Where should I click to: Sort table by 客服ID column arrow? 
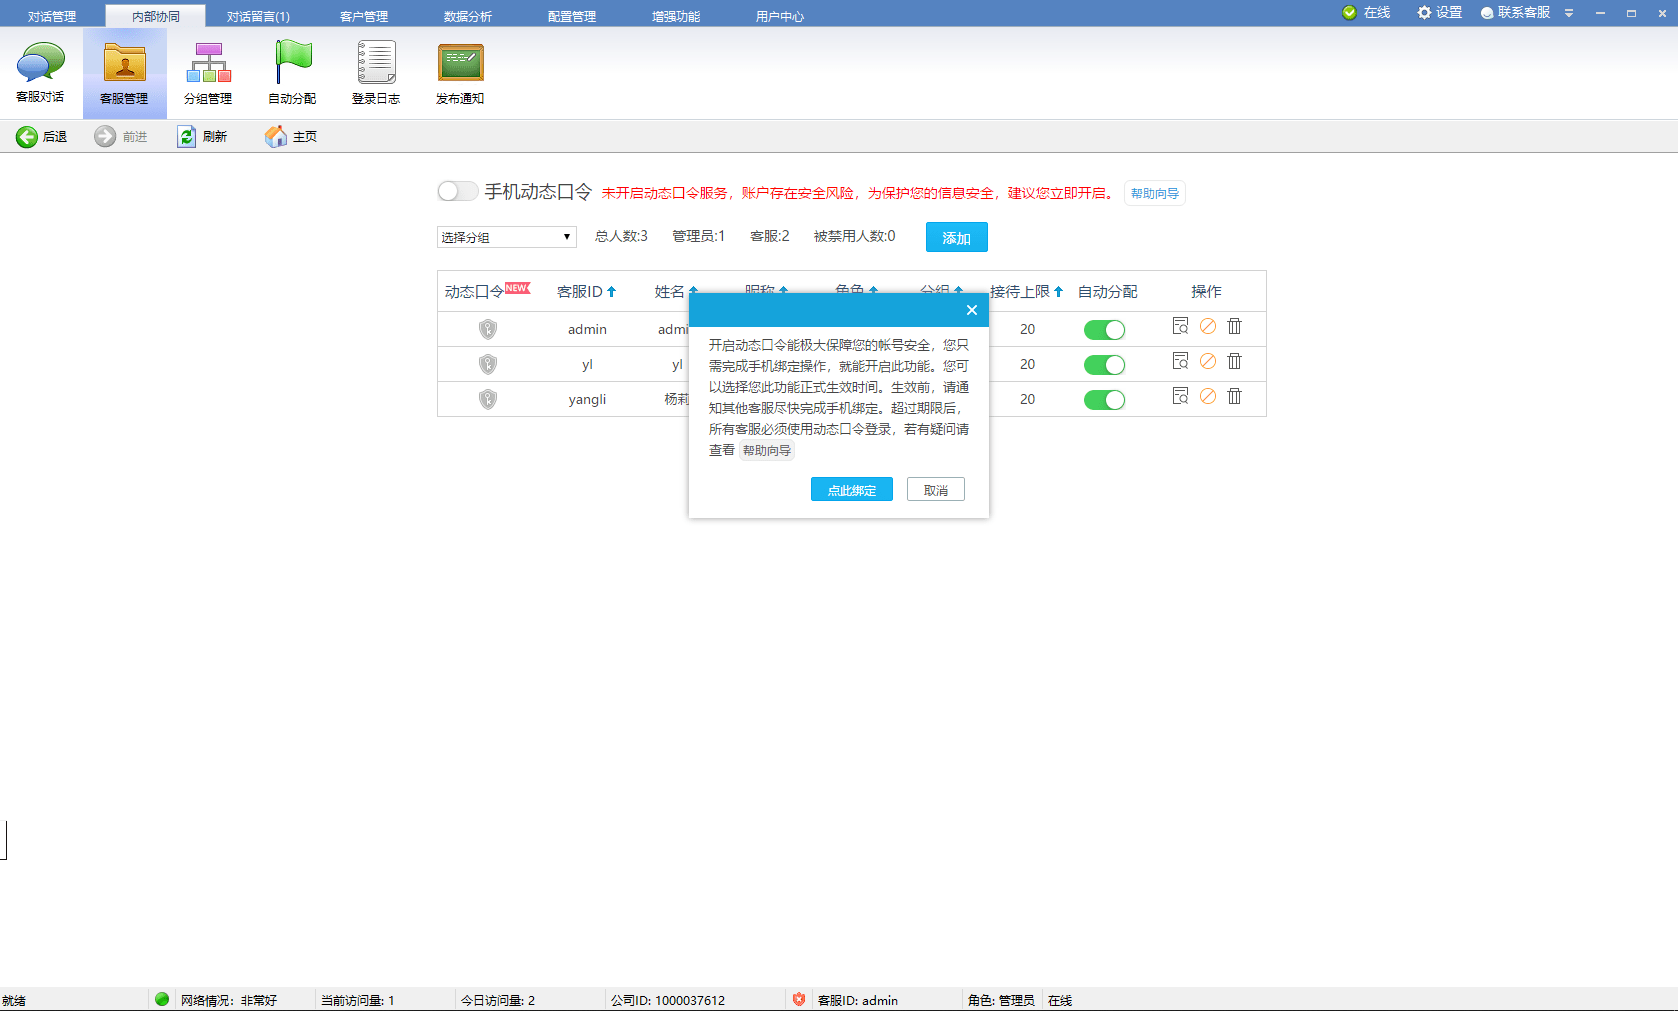[x=612, y=292]
